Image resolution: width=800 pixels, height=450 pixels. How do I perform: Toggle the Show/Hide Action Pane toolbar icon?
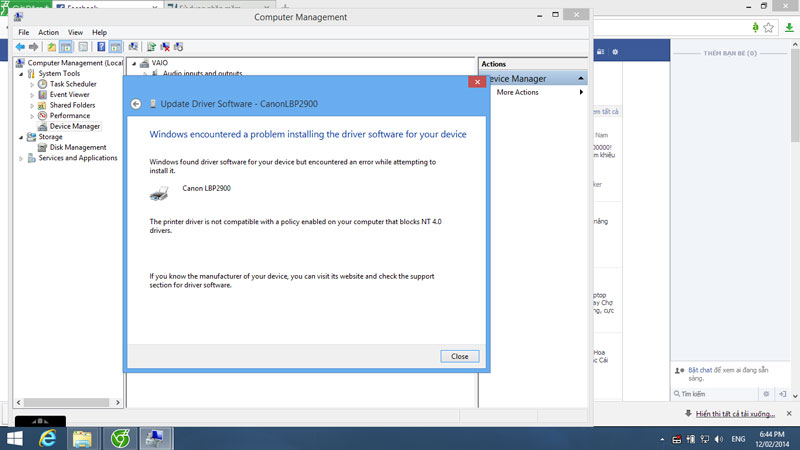[x=116, y=47]
